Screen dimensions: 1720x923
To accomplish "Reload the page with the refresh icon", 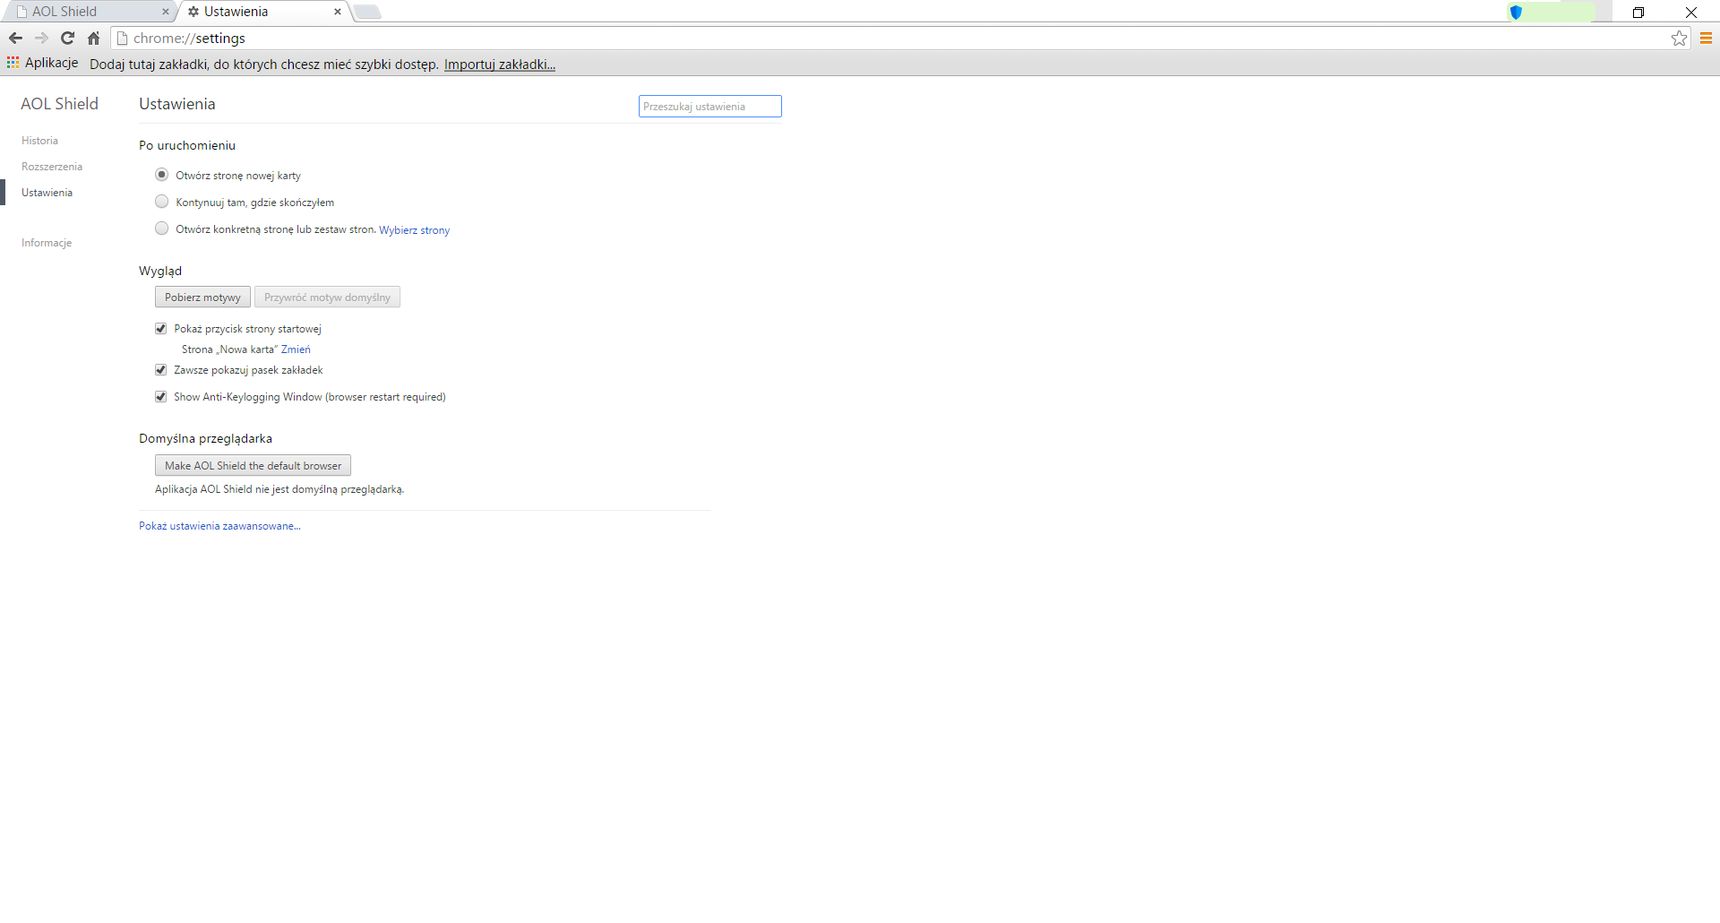I will click(x=68, y=38).
